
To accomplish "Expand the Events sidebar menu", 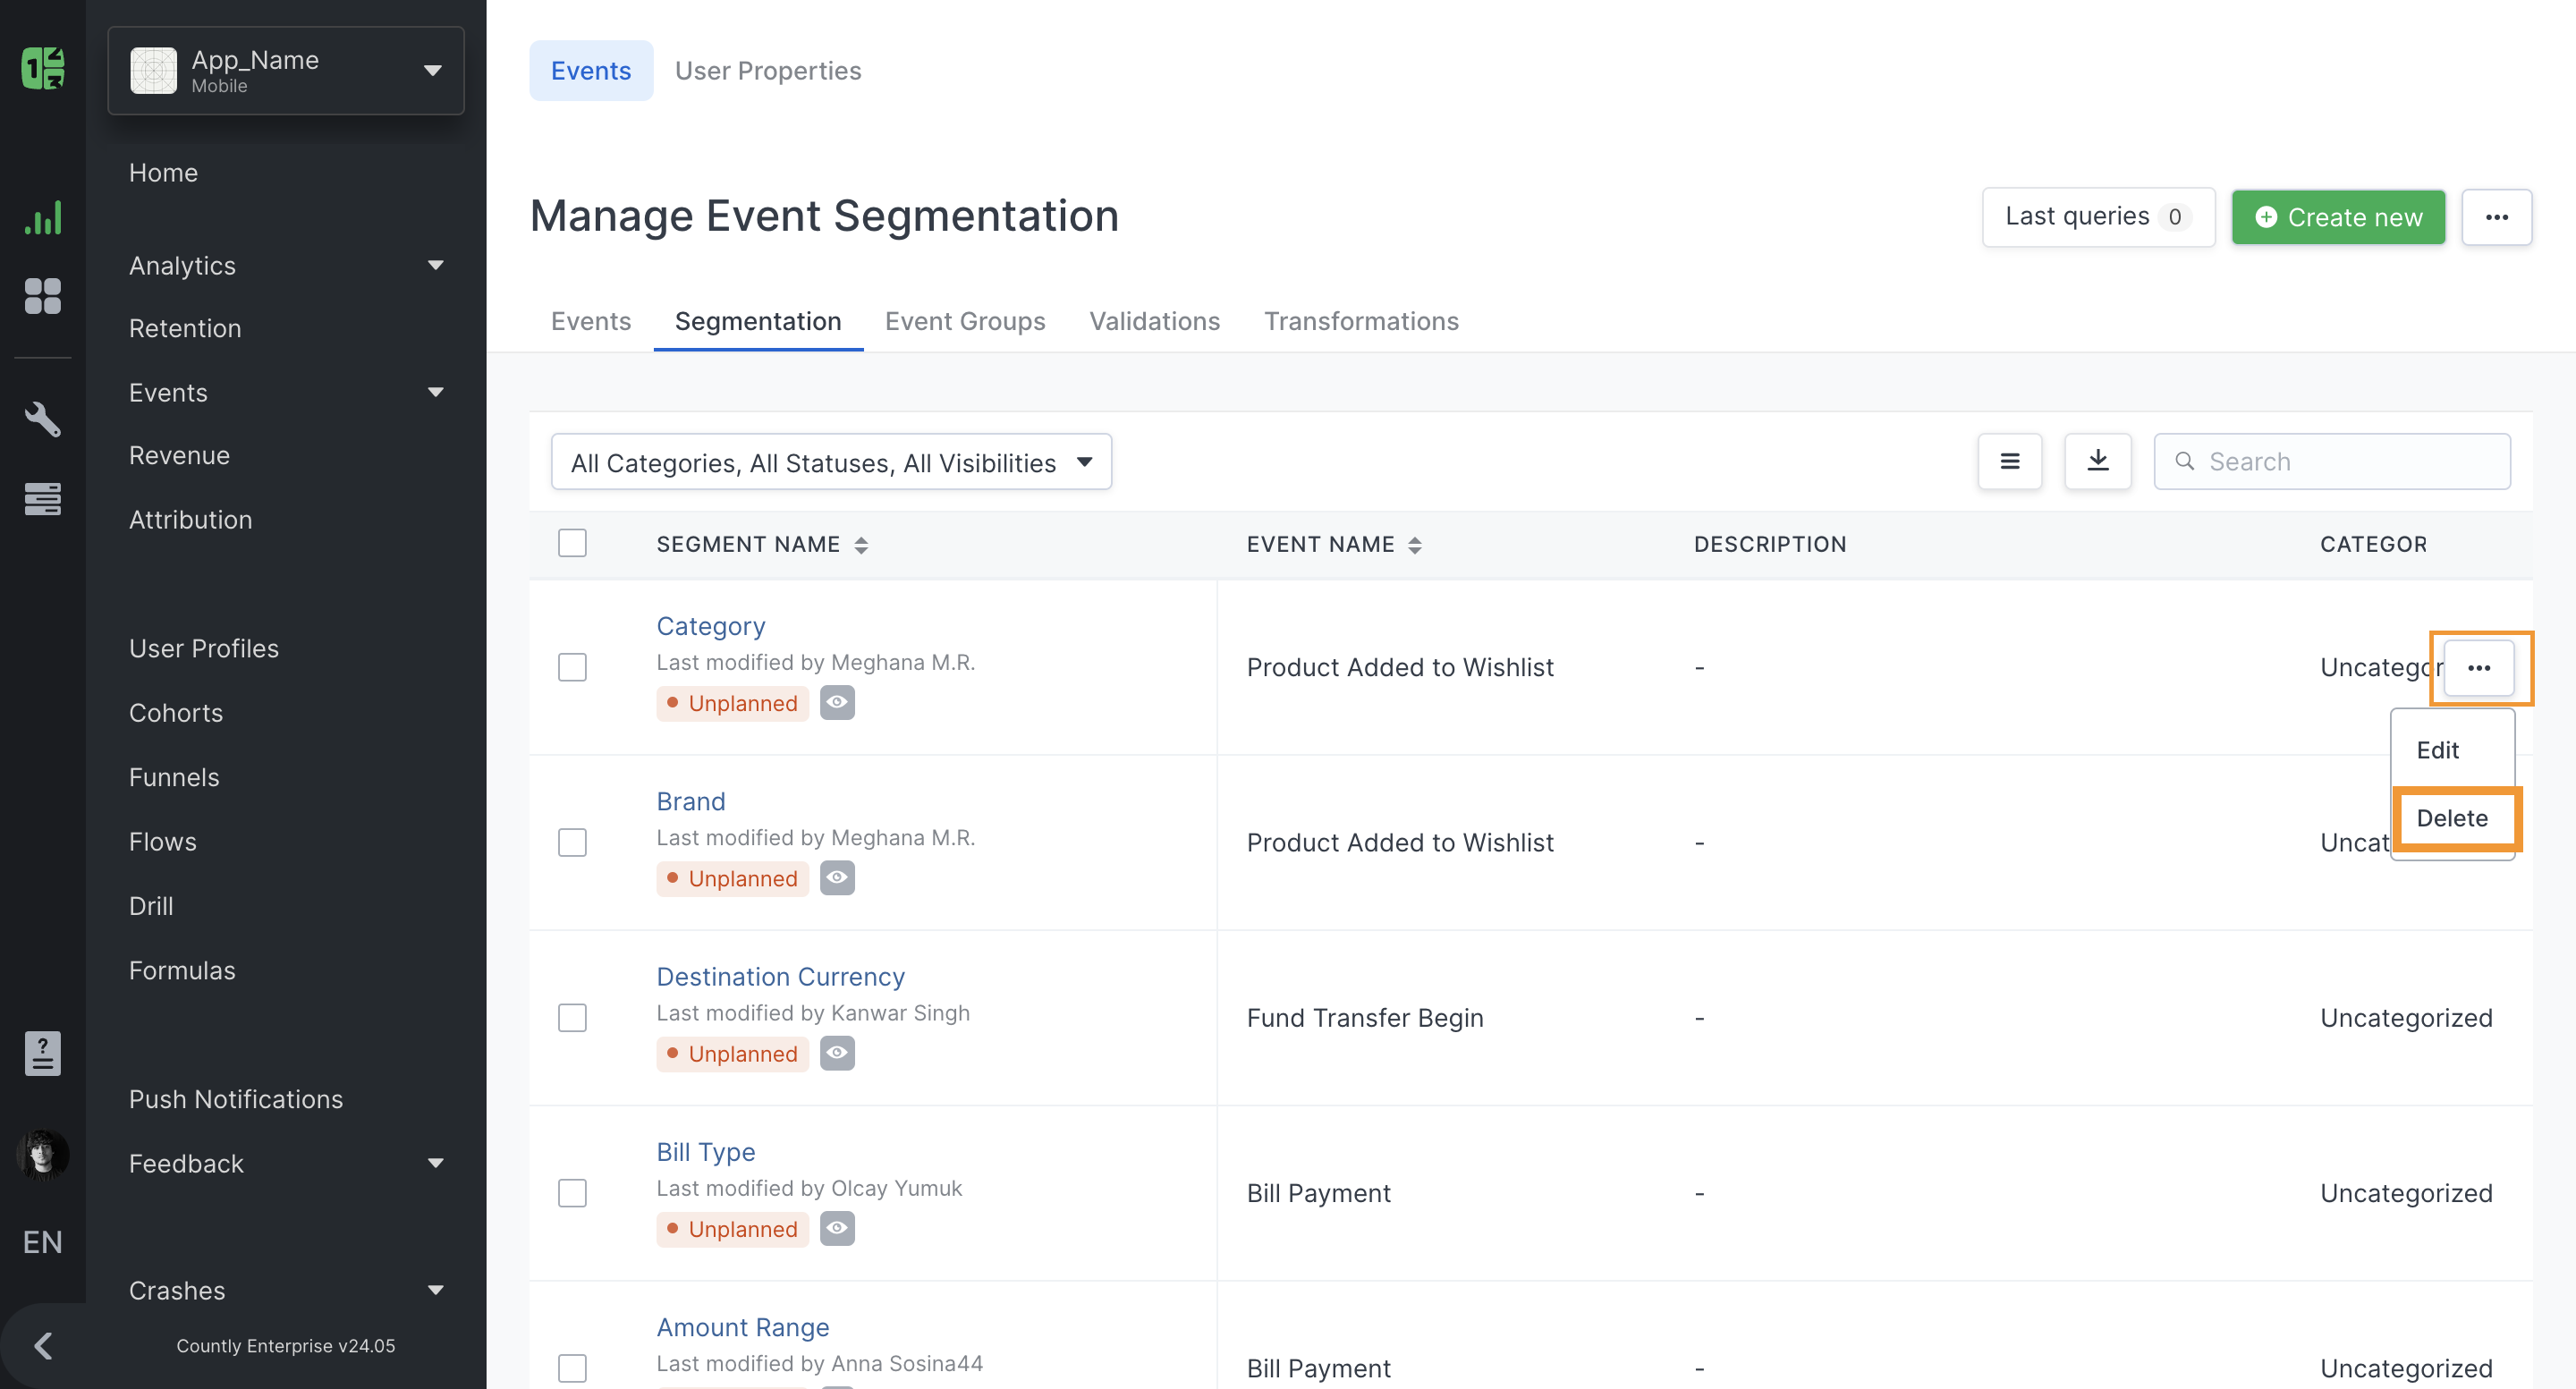I will point(286,392).
